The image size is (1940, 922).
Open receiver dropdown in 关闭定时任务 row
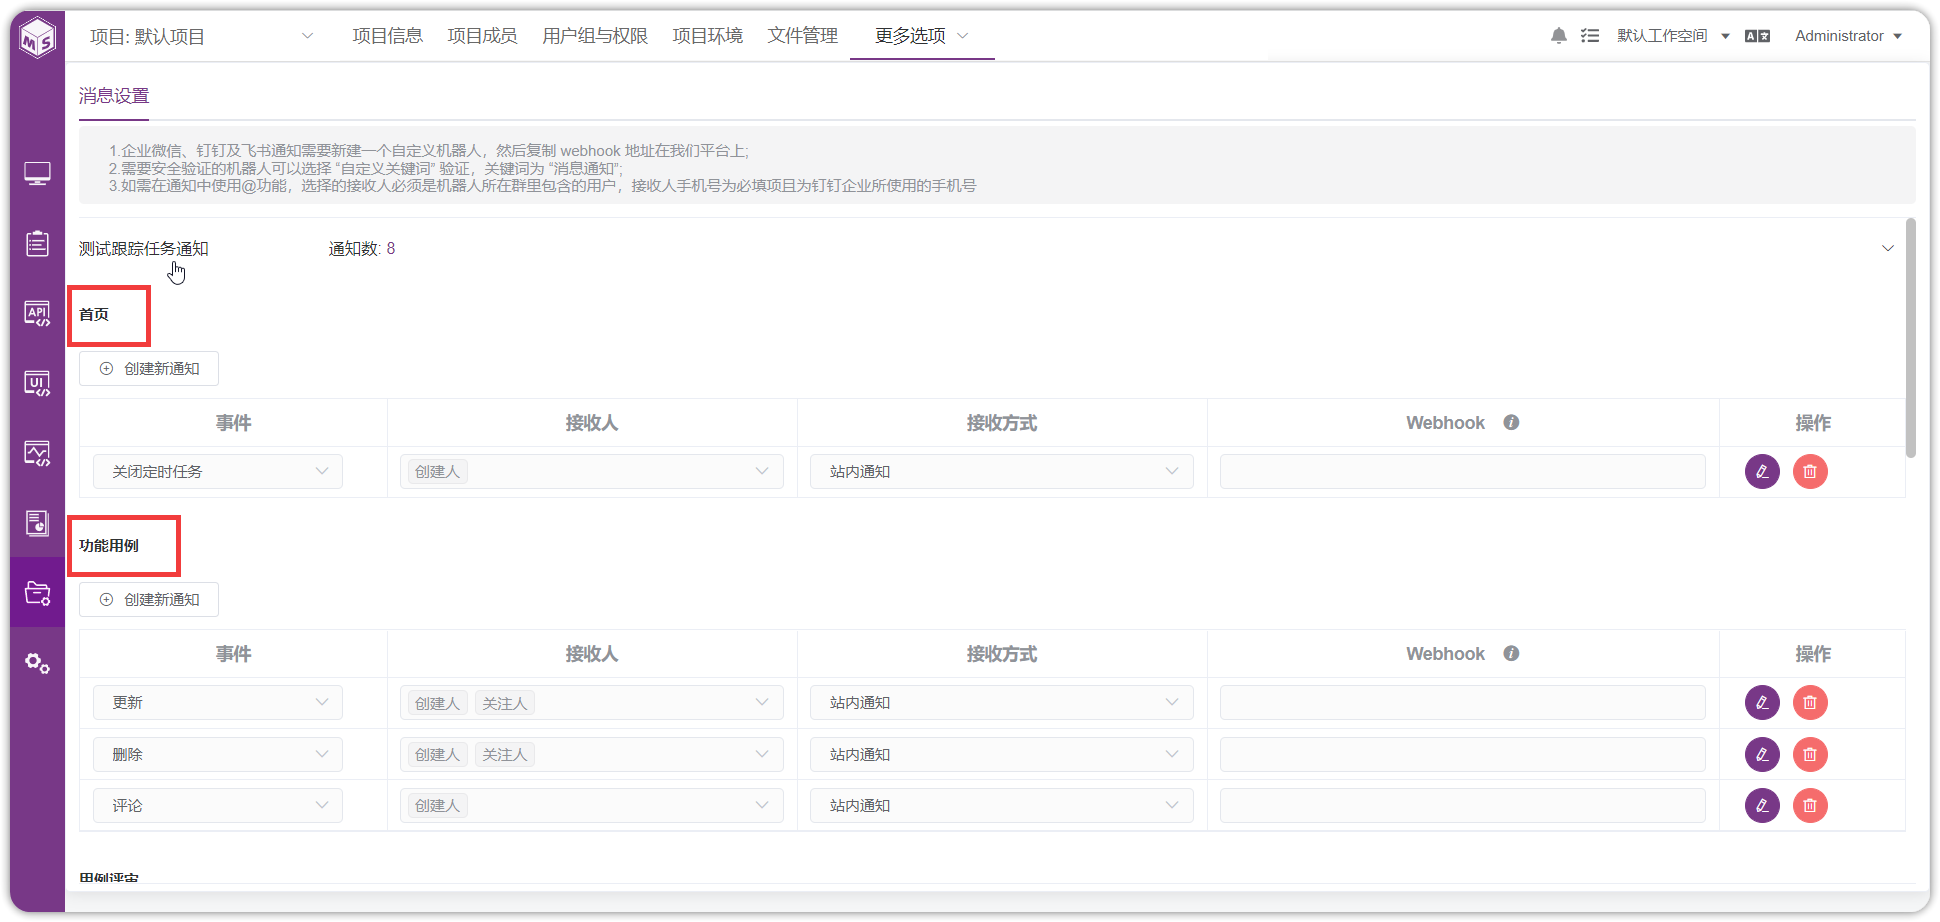point(592,471)
